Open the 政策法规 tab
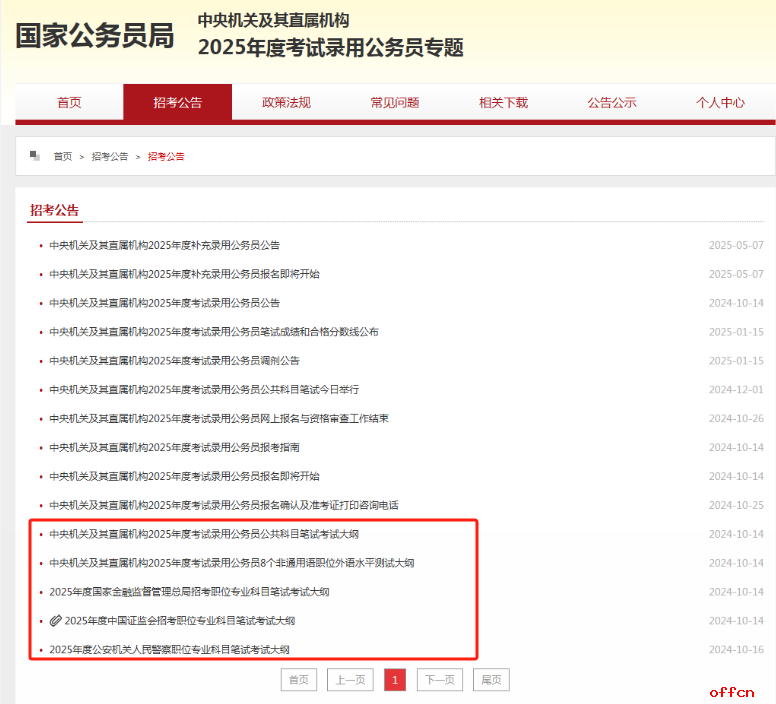This screenshot has height=704, width=776. [286, 102]
